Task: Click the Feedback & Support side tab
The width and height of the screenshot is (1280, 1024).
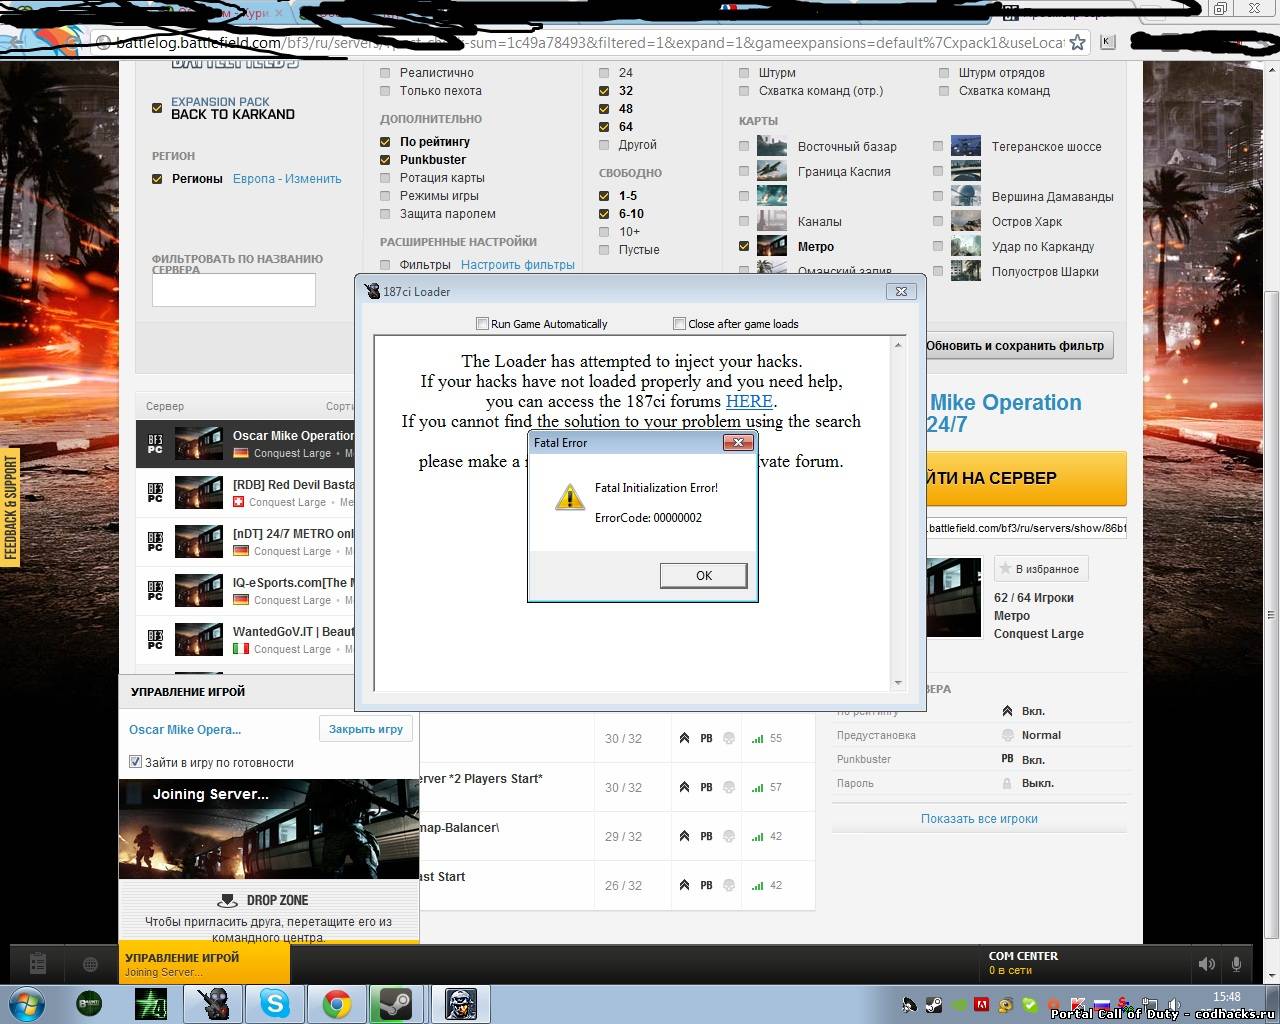Action: point(10,508)
